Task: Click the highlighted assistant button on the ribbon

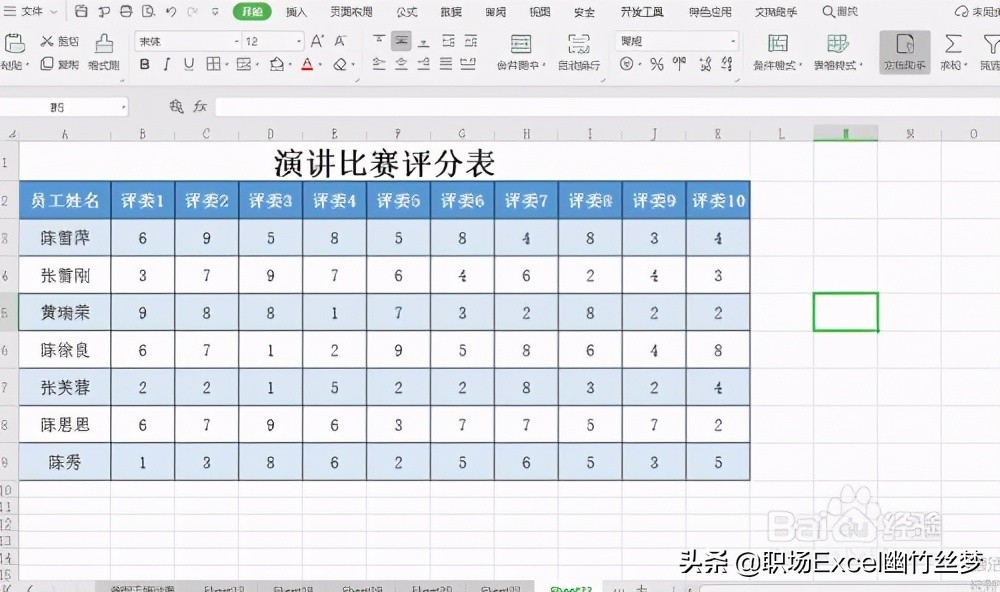Action: pyautogui.click(x=905, y=50)
